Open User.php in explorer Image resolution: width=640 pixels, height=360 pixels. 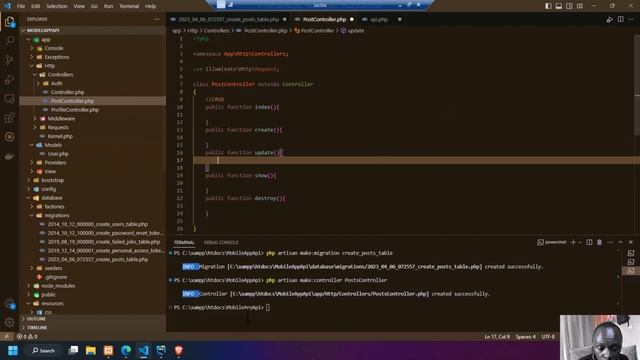click(58, 154)
